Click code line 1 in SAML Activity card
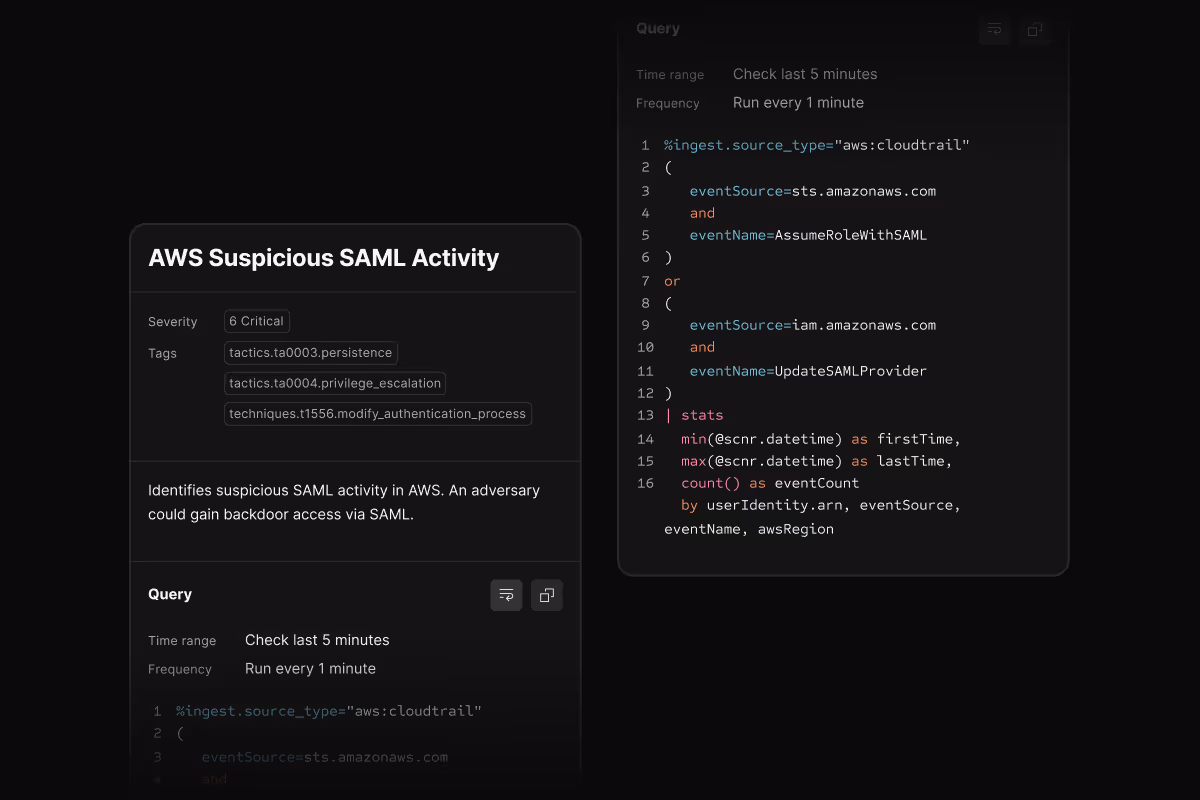Screen dimensions: 1200x800 [329, 711]
